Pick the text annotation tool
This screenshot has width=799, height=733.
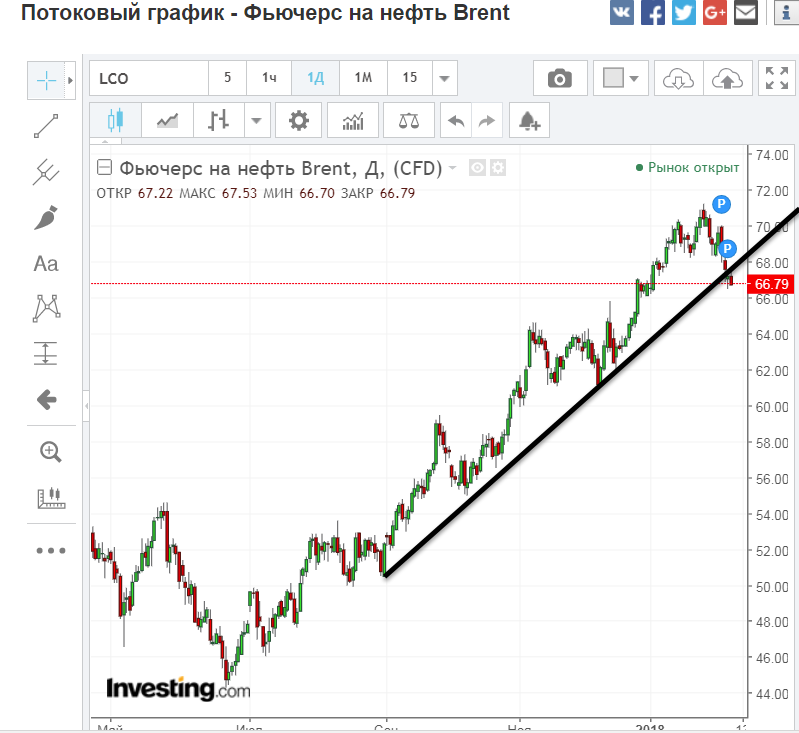point(46,264)
